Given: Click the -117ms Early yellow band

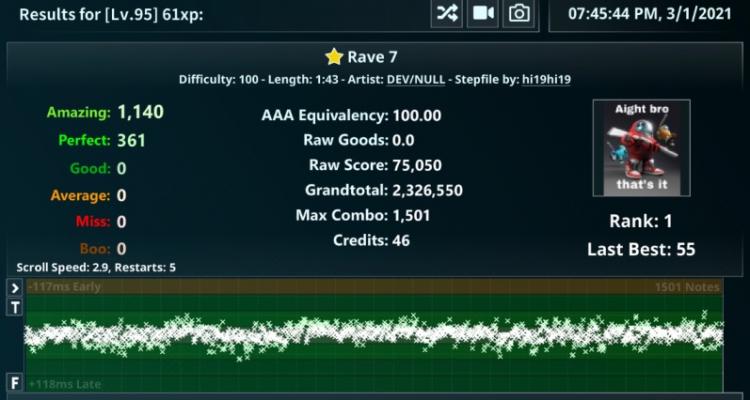Looking at the screenshot, I should click(374, 287).
